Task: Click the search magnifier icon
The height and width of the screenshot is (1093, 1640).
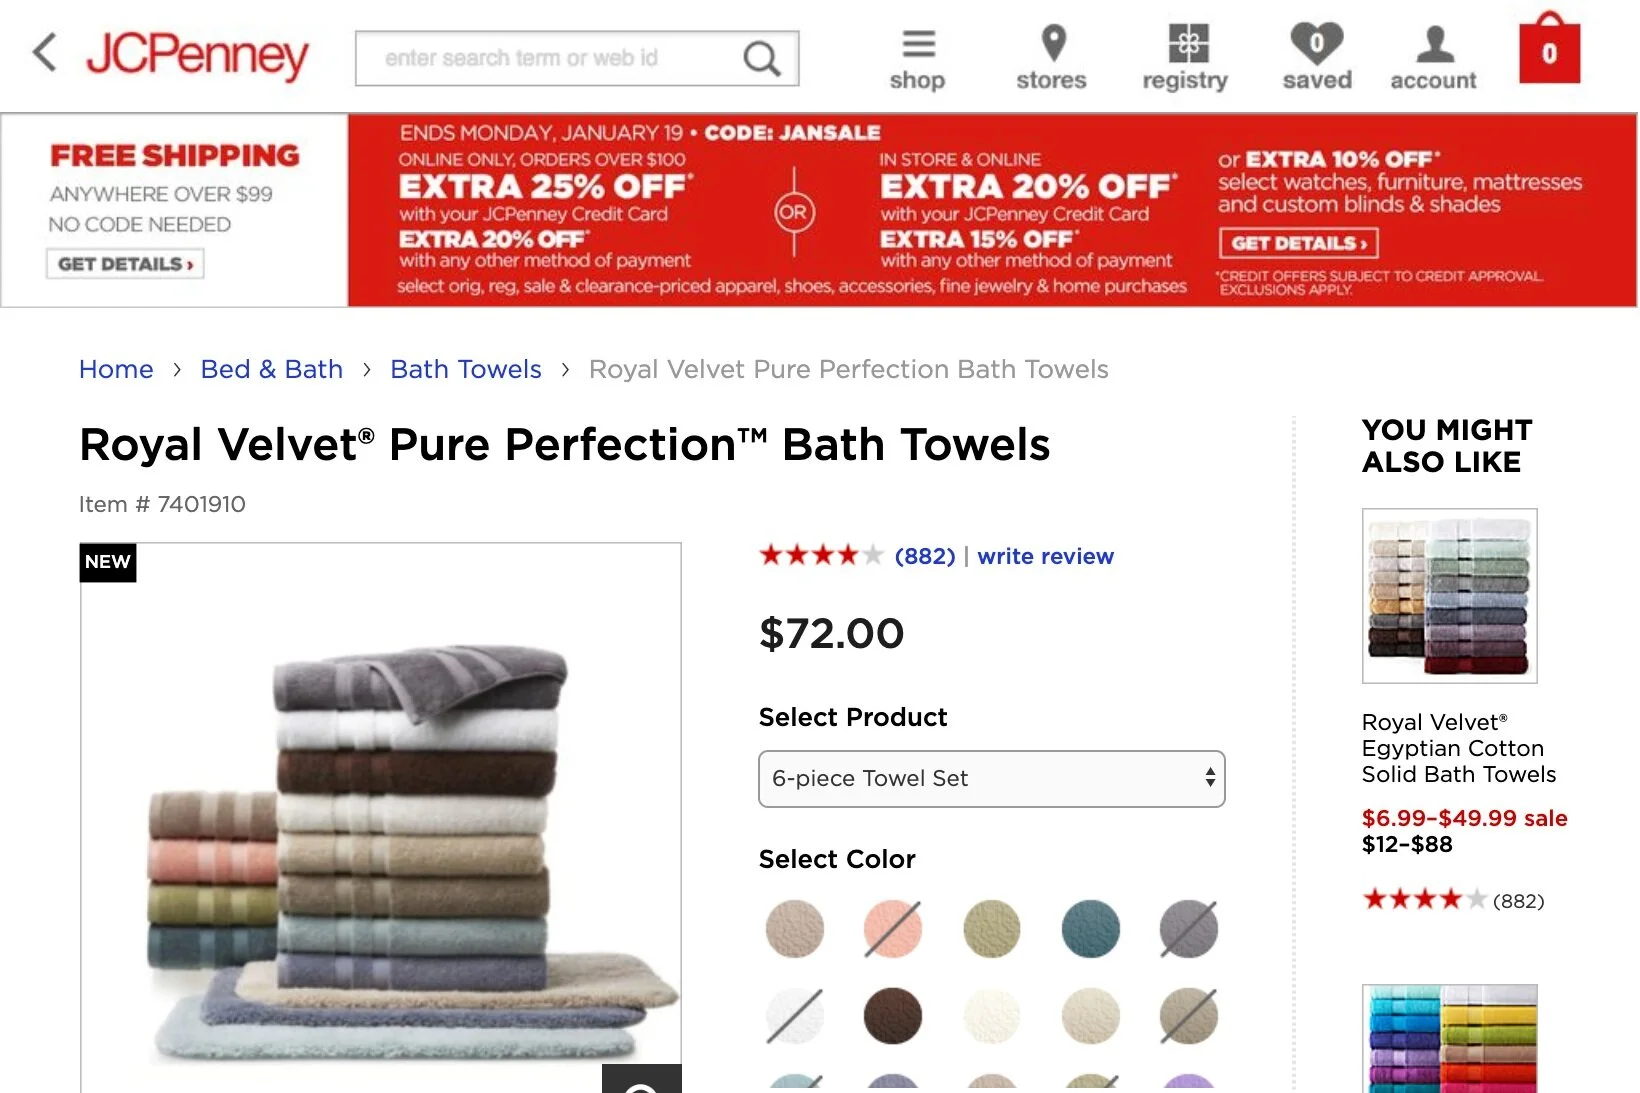Action: pyautogui.click(x=761, y=59)
